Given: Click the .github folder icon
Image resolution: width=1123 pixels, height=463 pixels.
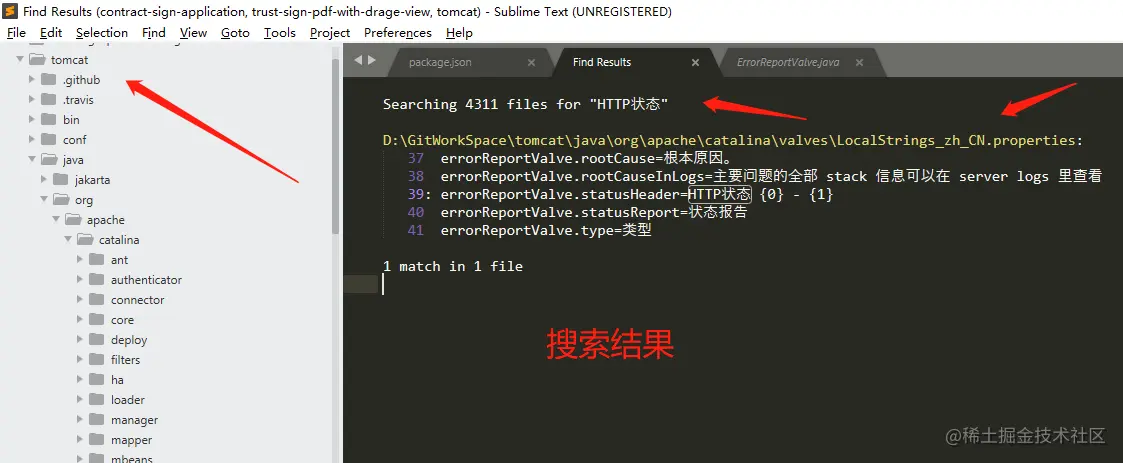Looking at the screenshot, I should click(49, 79).
